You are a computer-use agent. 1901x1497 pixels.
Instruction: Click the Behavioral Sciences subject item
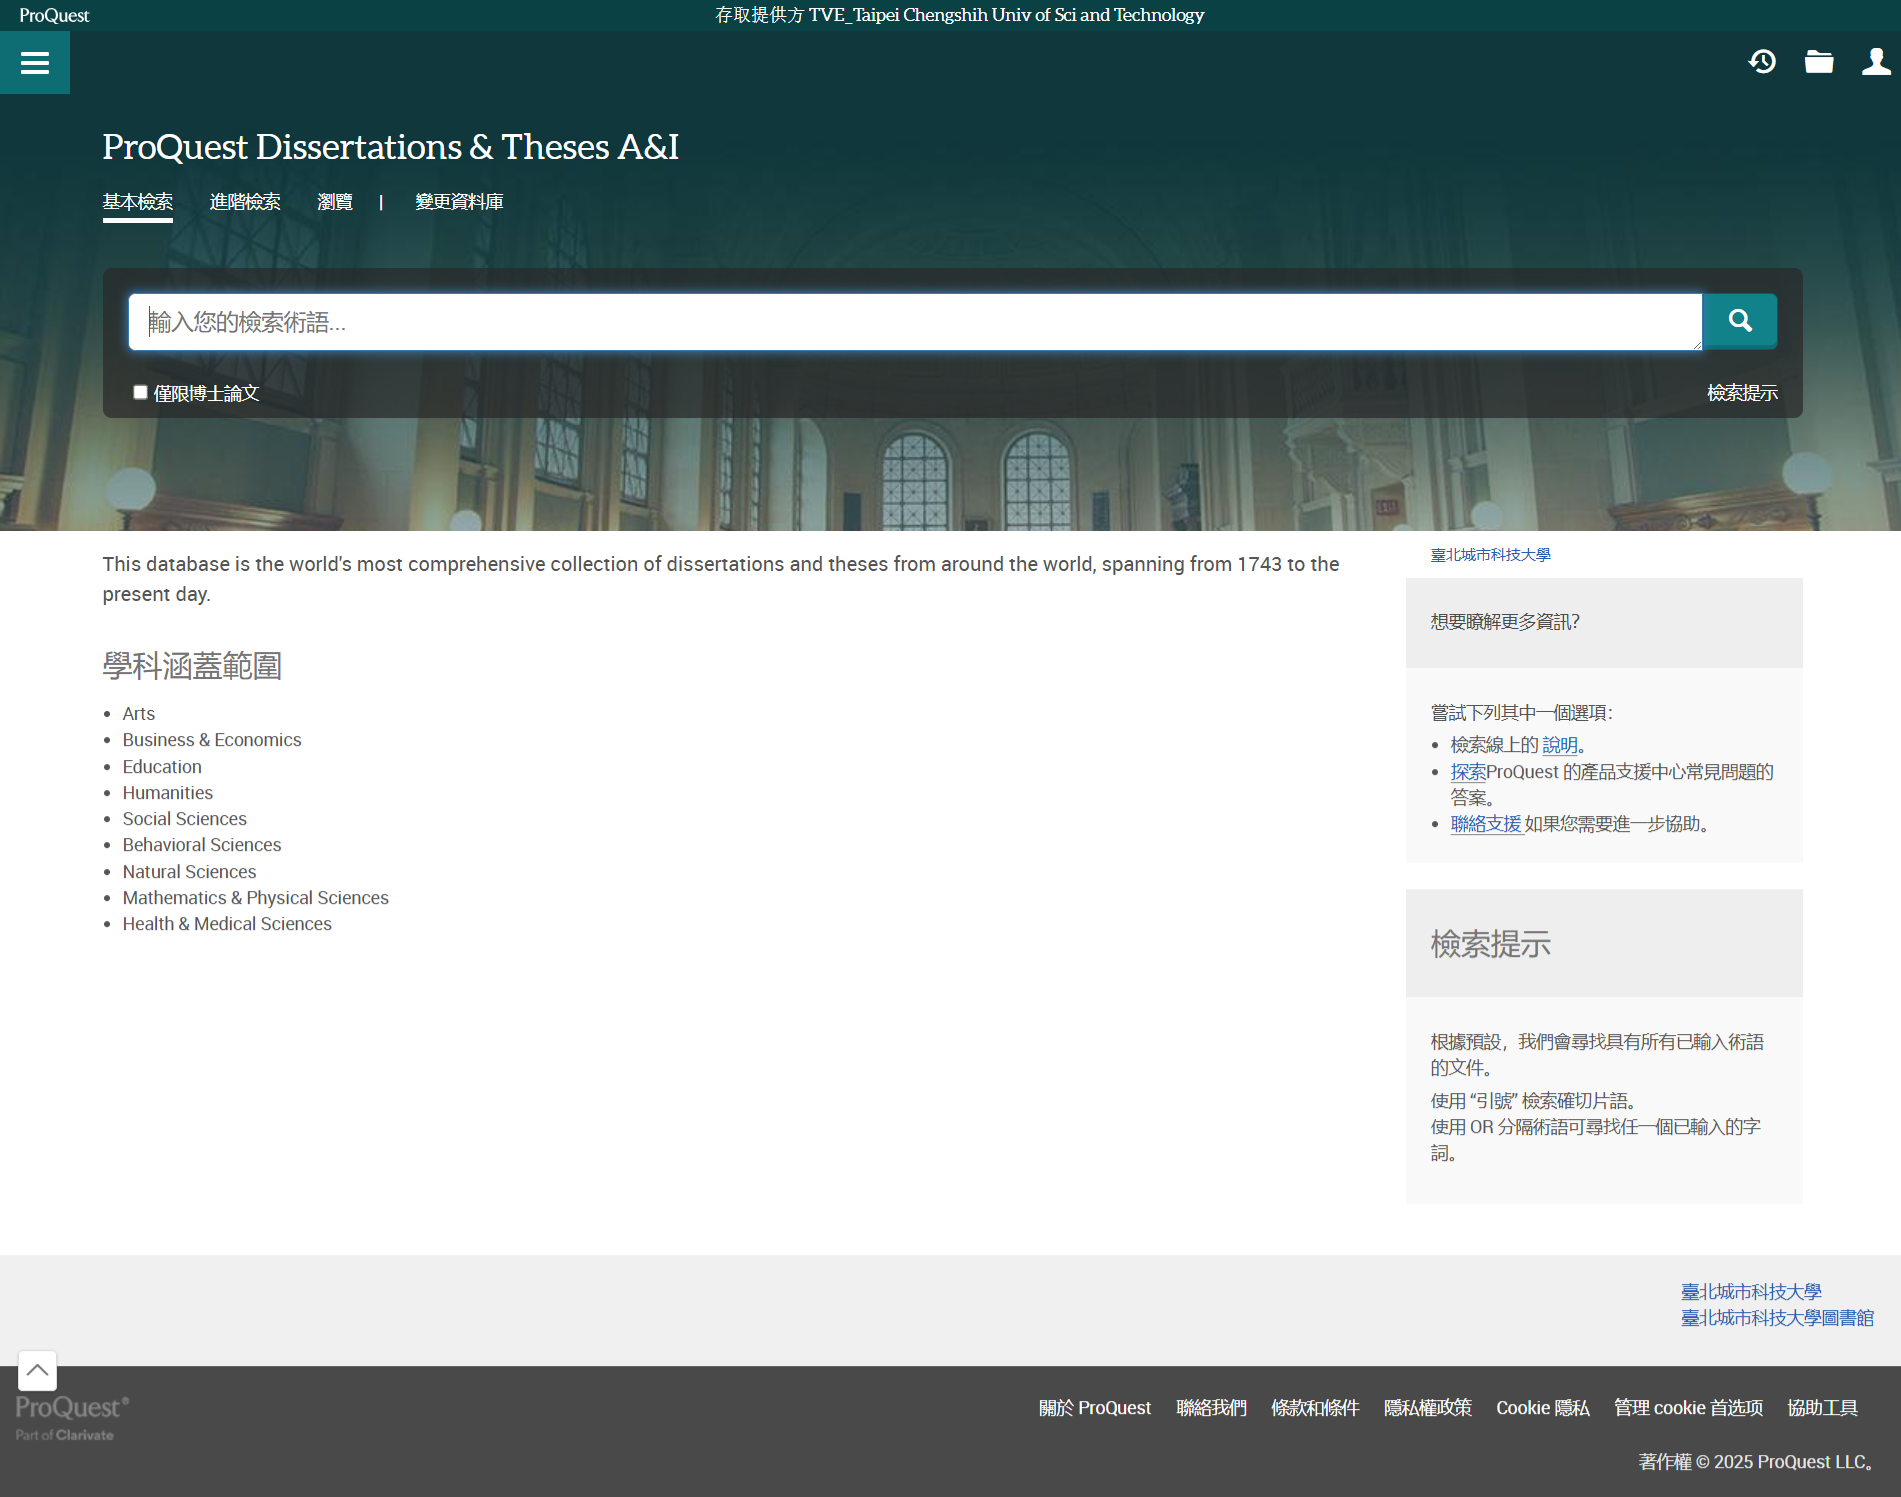click(x=202, y=845)
